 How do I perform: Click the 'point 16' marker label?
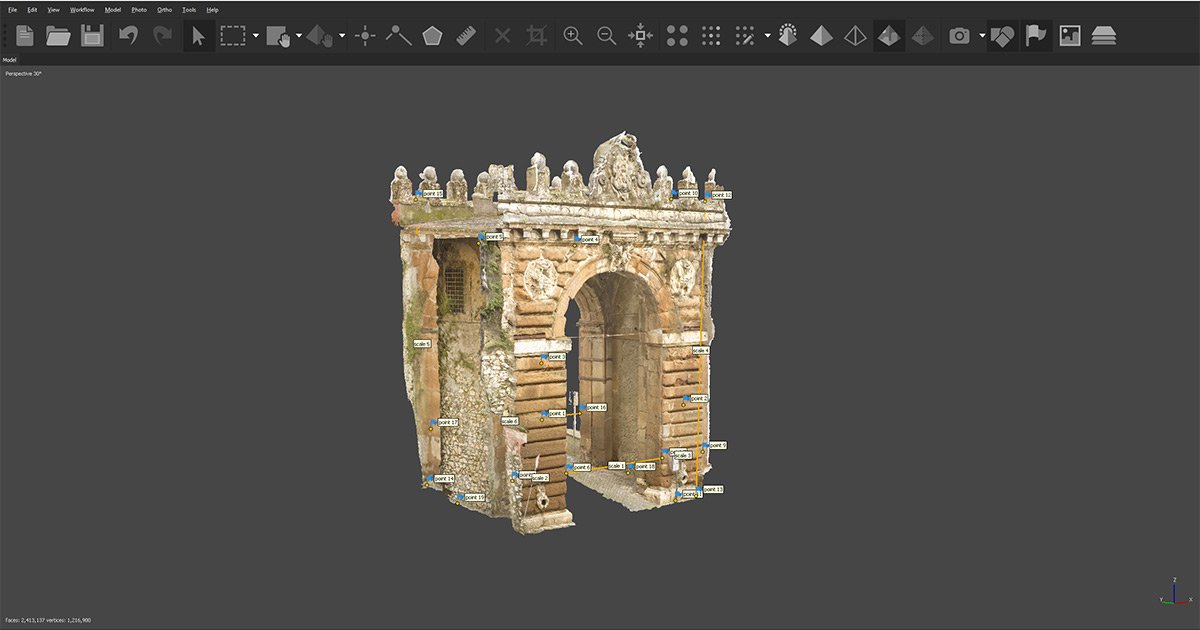[x=596, y=407]
